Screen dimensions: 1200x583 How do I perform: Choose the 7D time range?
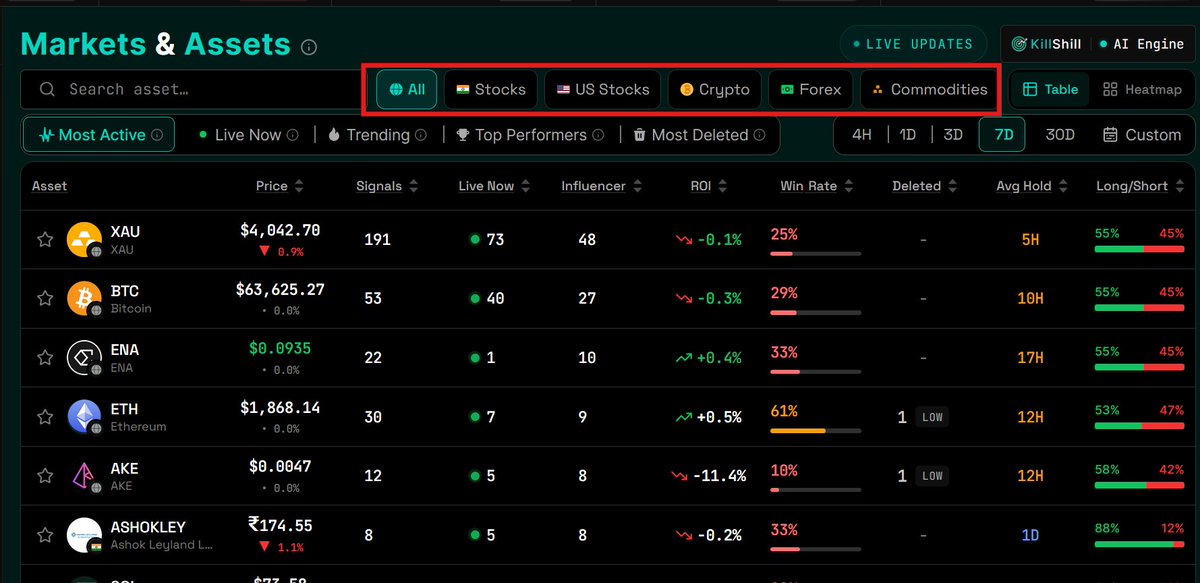(1002, 134)
